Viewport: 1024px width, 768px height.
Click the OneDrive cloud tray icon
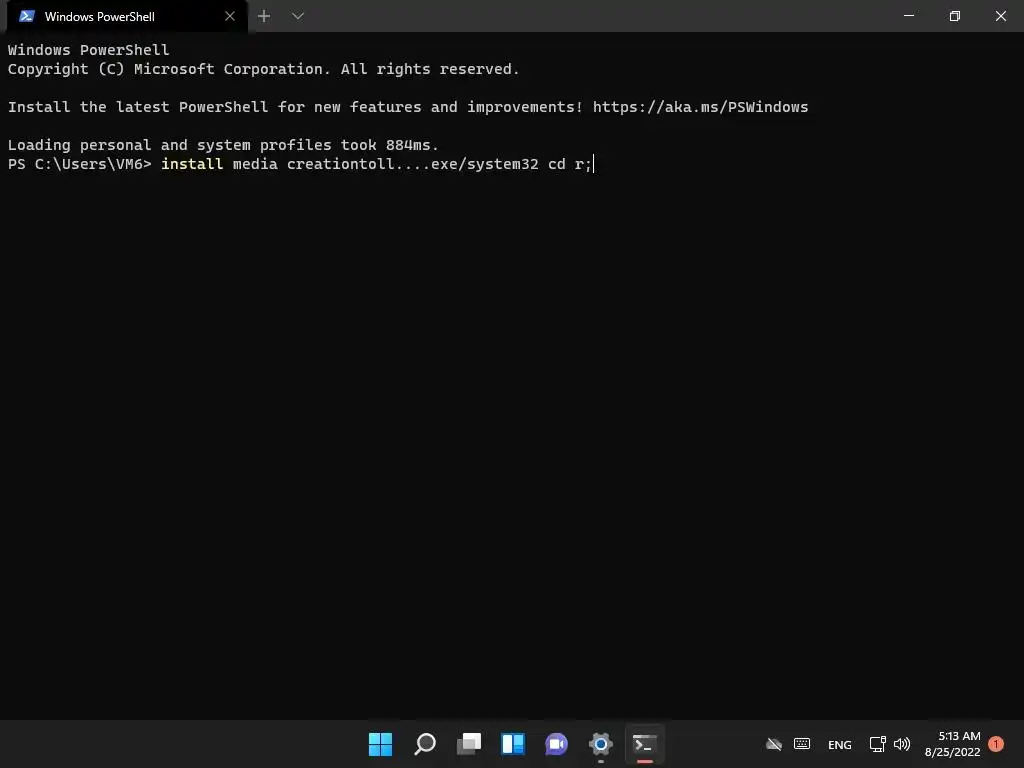coord(774,744)
